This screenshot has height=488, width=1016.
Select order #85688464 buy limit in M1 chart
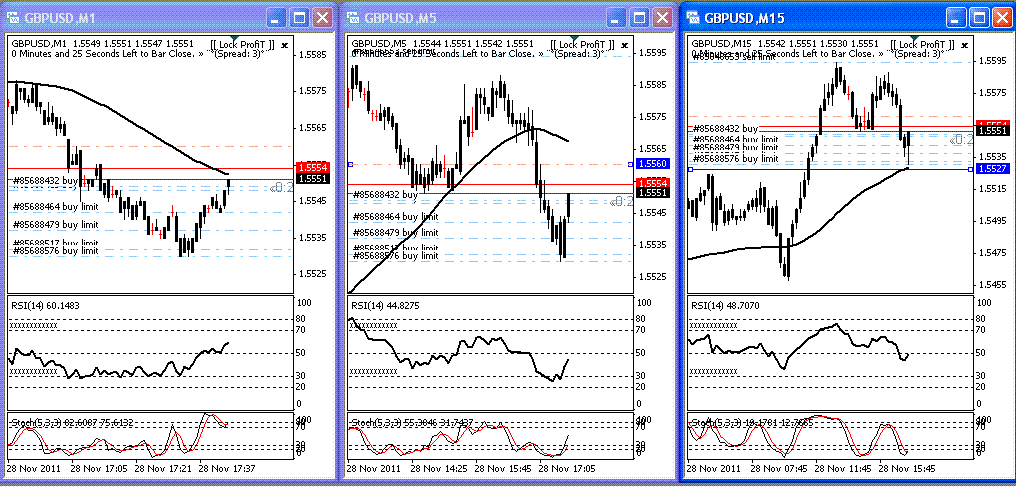click(x=55, y=206)
